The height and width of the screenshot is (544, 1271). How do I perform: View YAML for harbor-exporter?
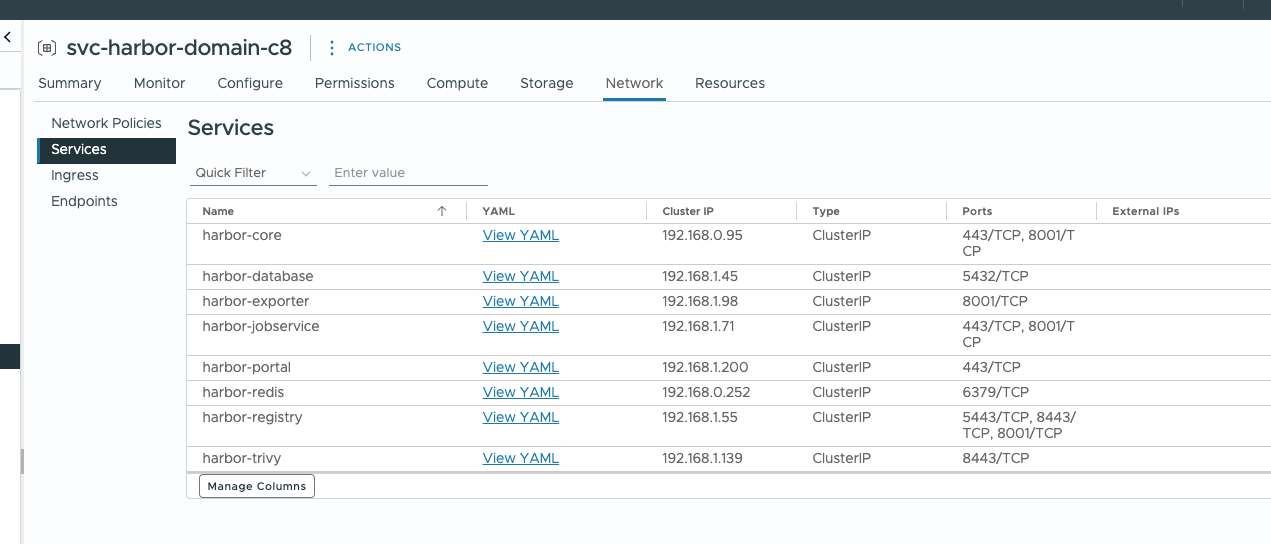(x=520, y=301)
